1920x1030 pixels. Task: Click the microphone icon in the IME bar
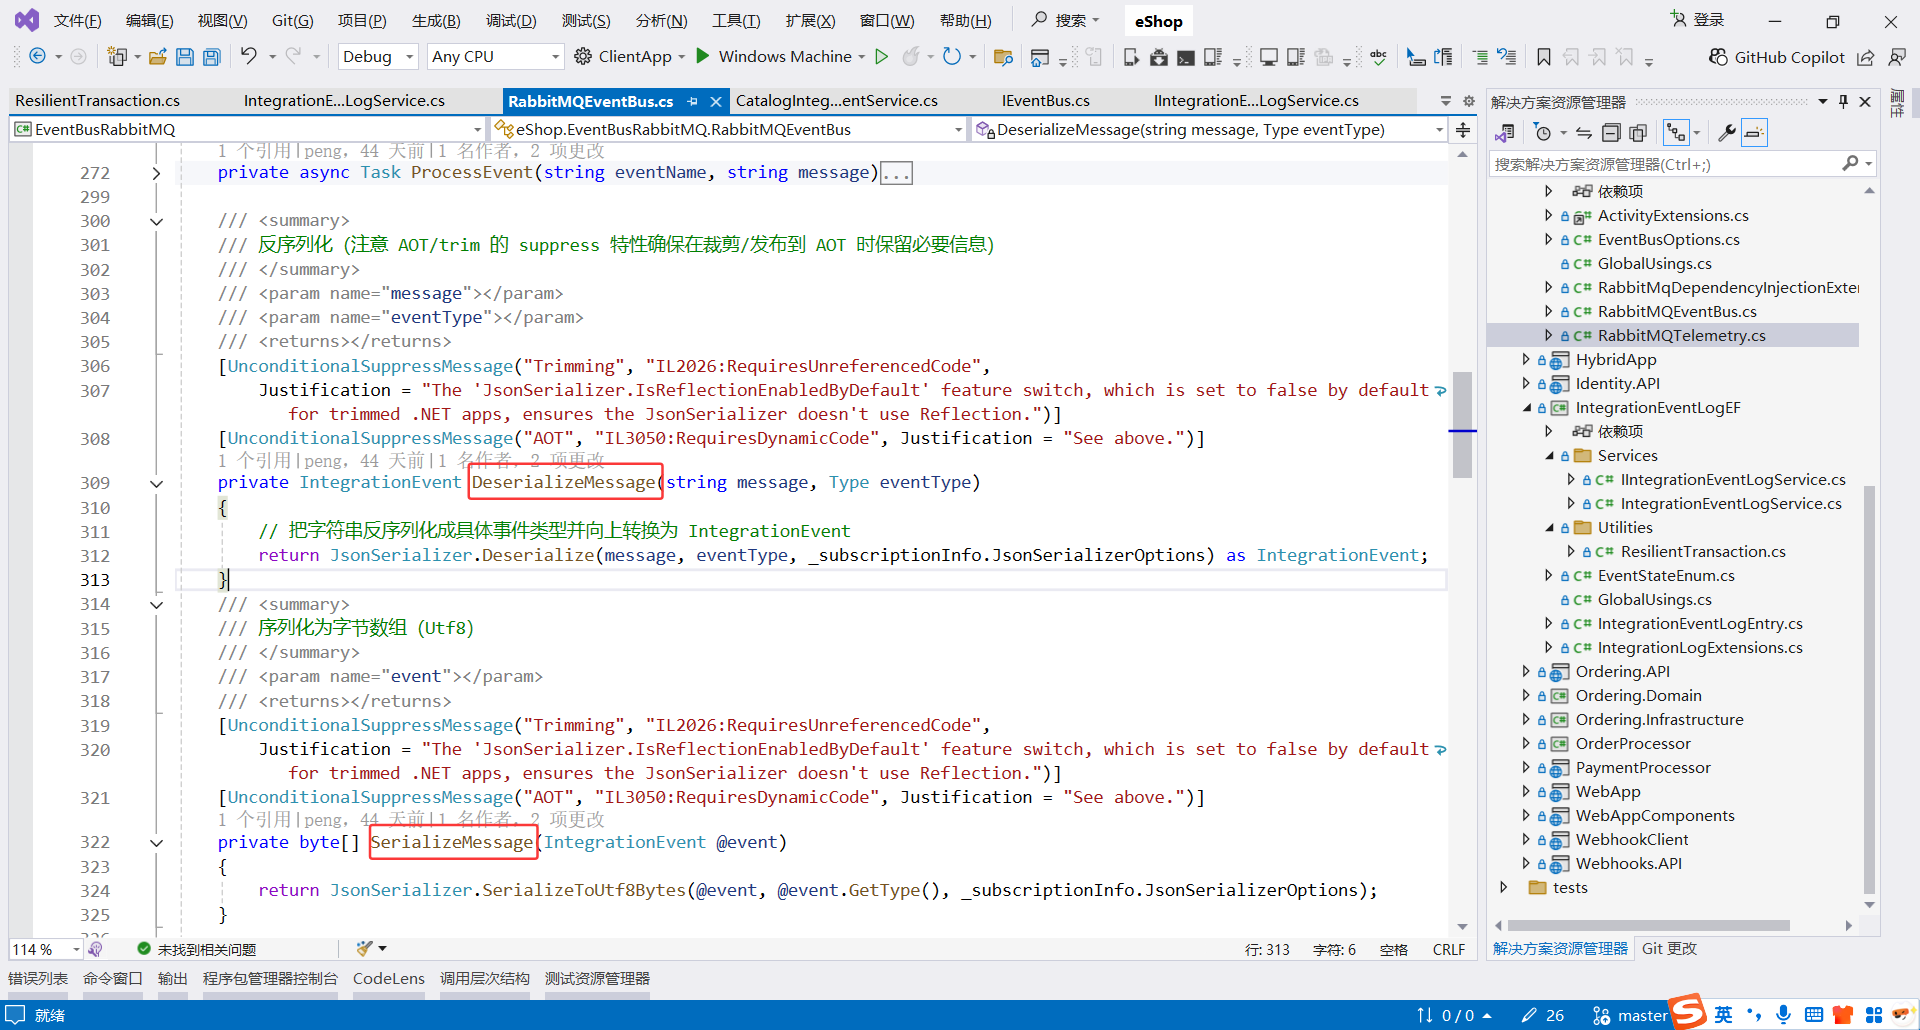coord(1783,1015)
